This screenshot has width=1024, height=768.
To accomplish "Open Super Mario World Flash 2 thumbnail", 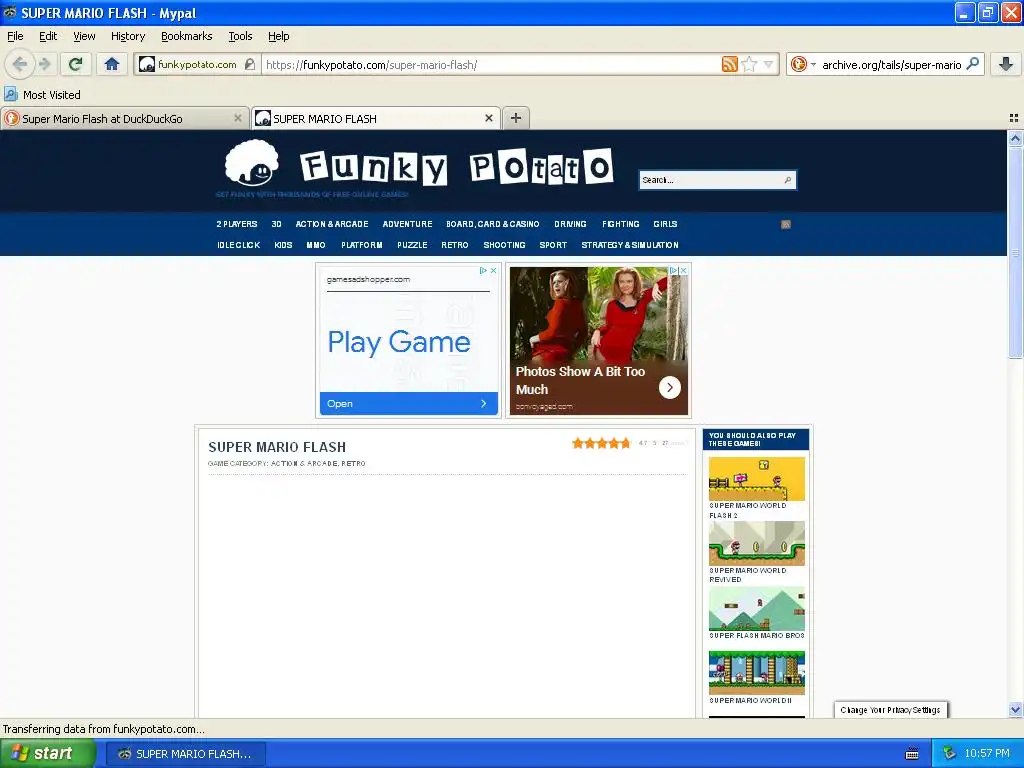I will click(756, 479).
